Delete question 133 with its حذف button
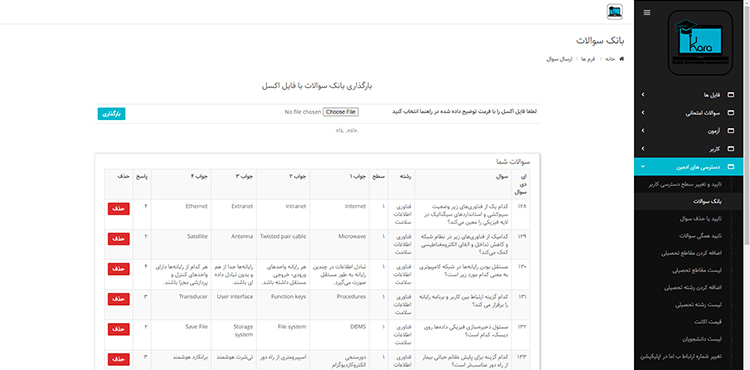 coord(119,359)
